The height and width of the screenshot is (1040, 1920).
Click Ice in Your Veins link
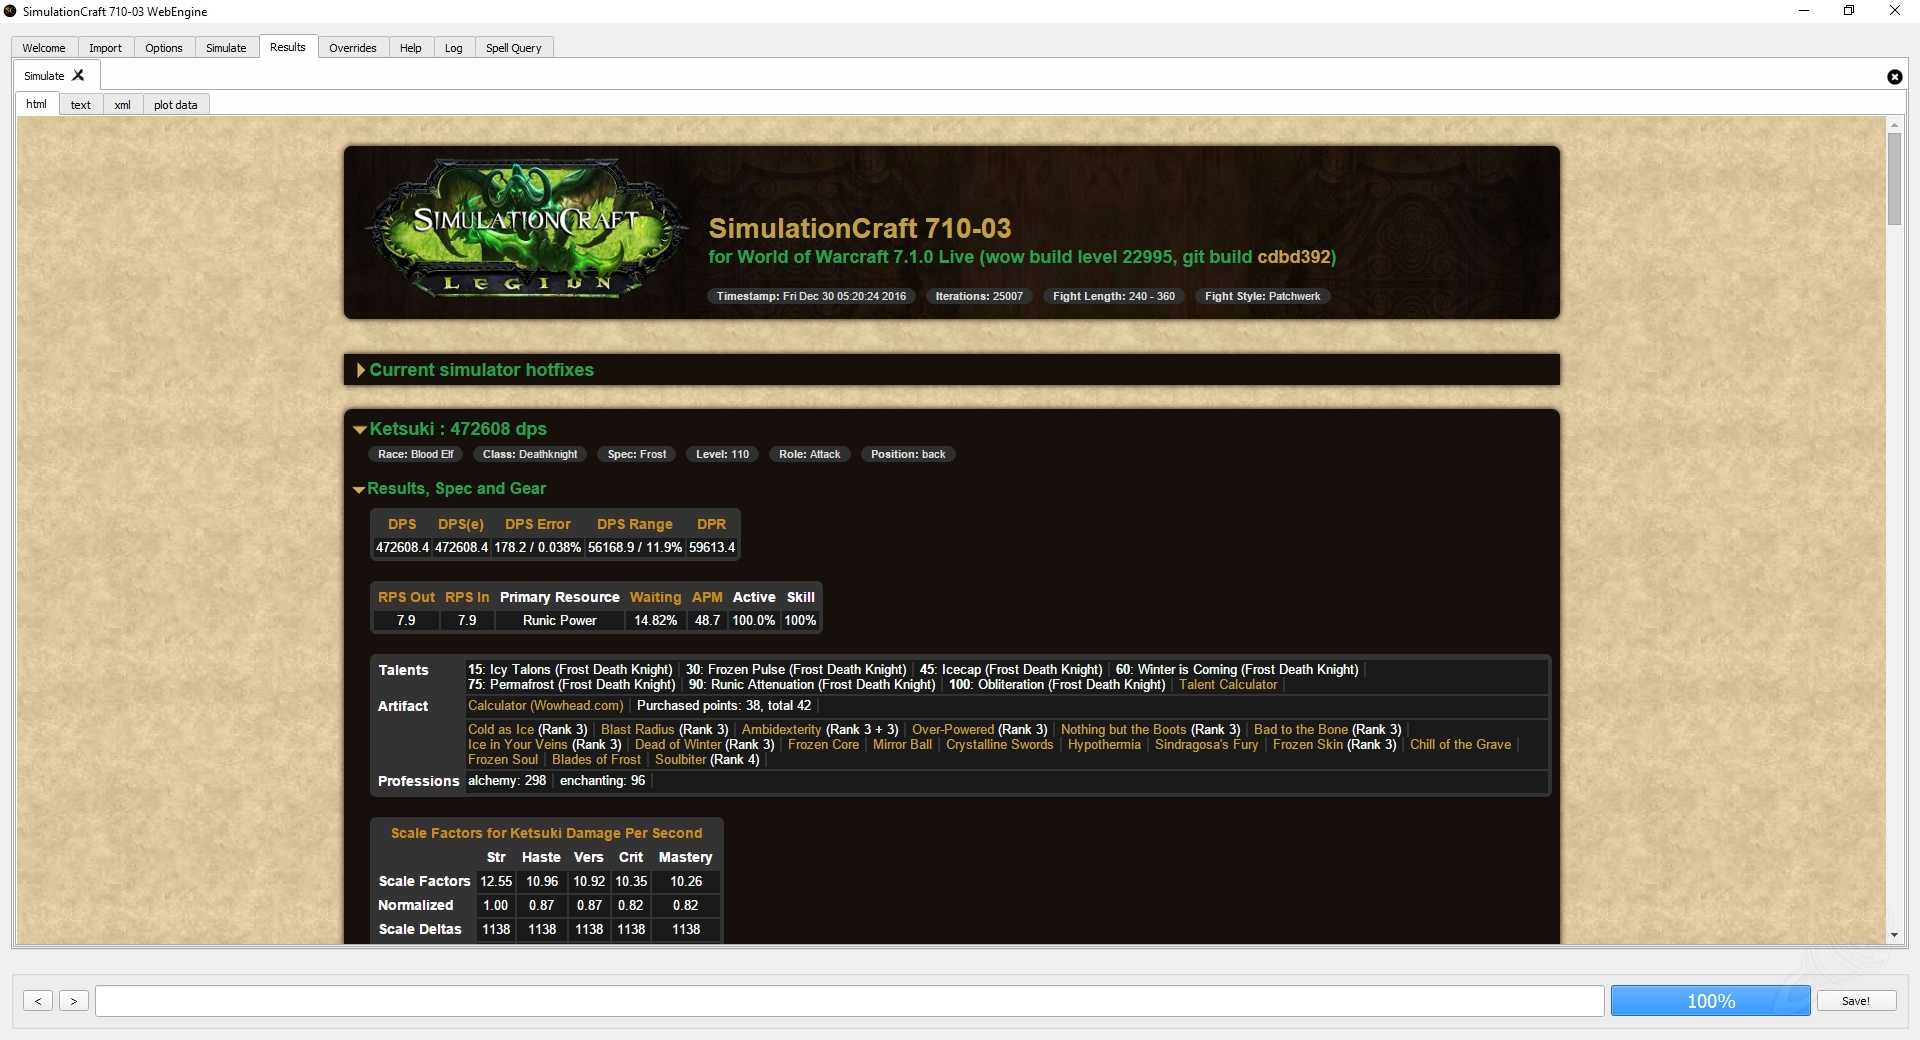pyautogui.click(x=518, y=745)
